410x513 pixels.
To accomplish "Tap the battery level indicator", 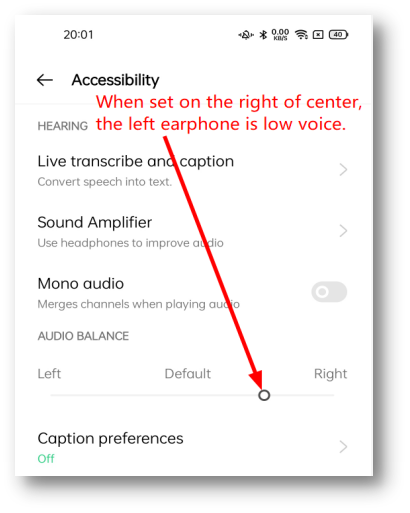I will pyautogui.click(x=338, y=35).
